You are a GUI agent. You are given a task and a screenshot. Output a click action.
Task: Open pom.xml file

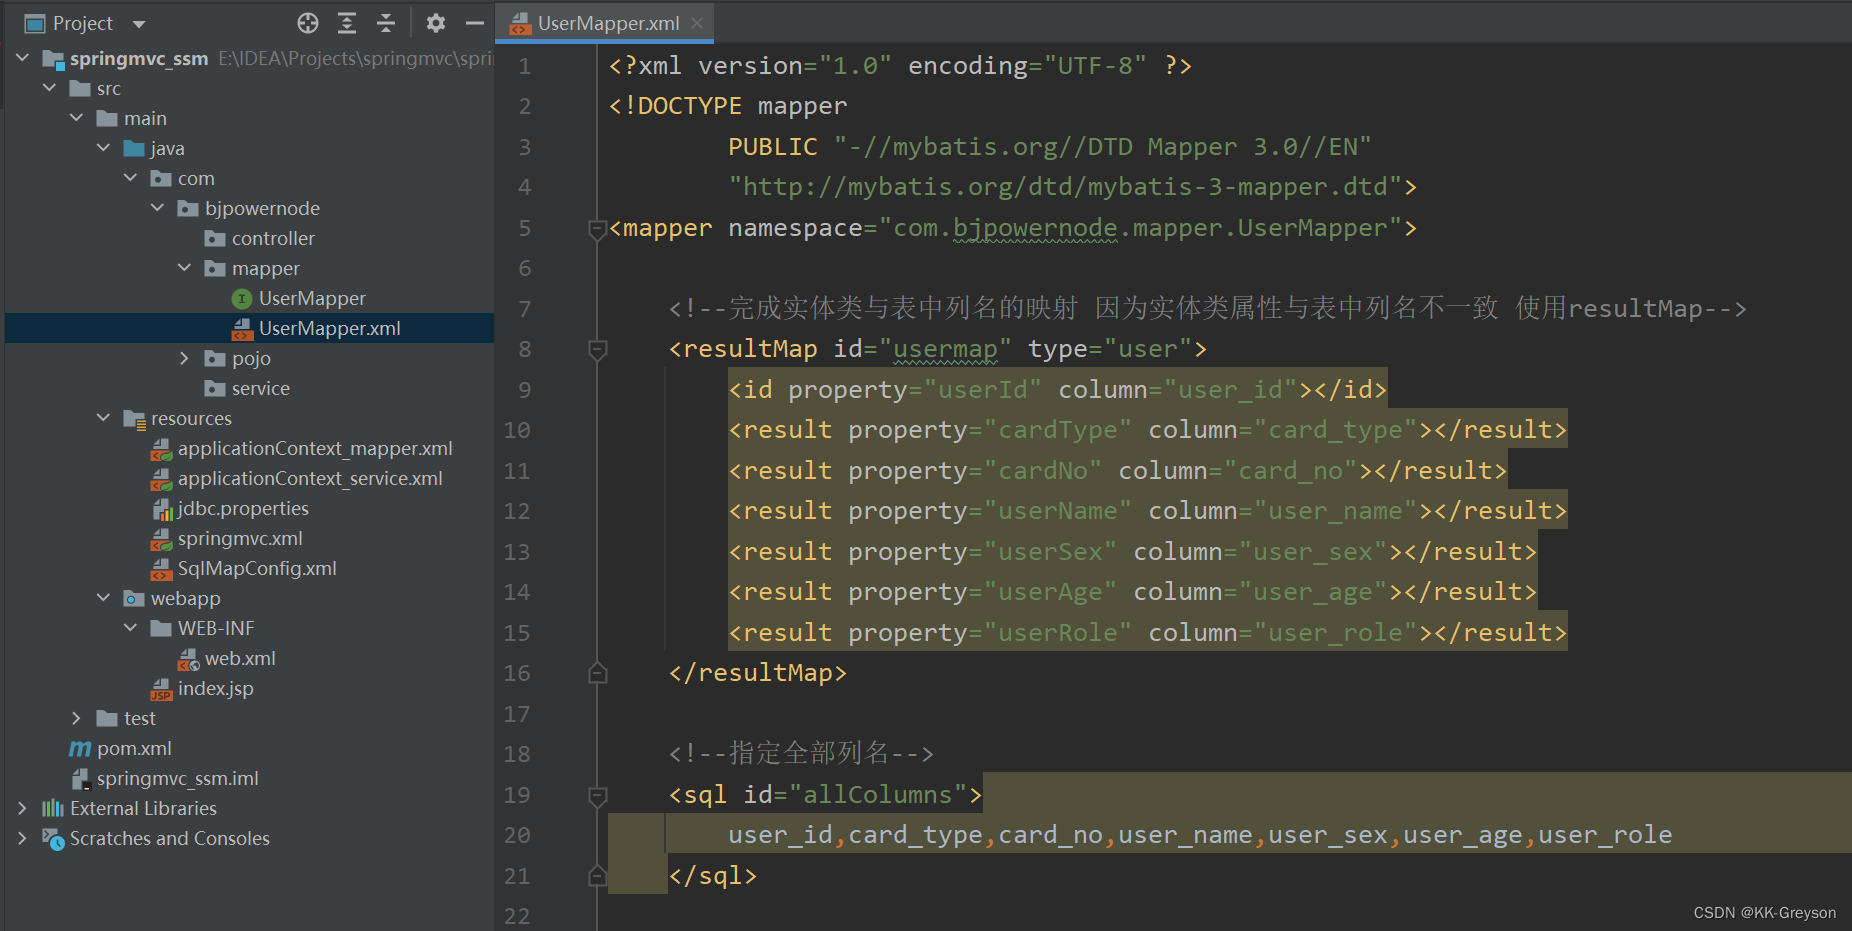point(134,748)
